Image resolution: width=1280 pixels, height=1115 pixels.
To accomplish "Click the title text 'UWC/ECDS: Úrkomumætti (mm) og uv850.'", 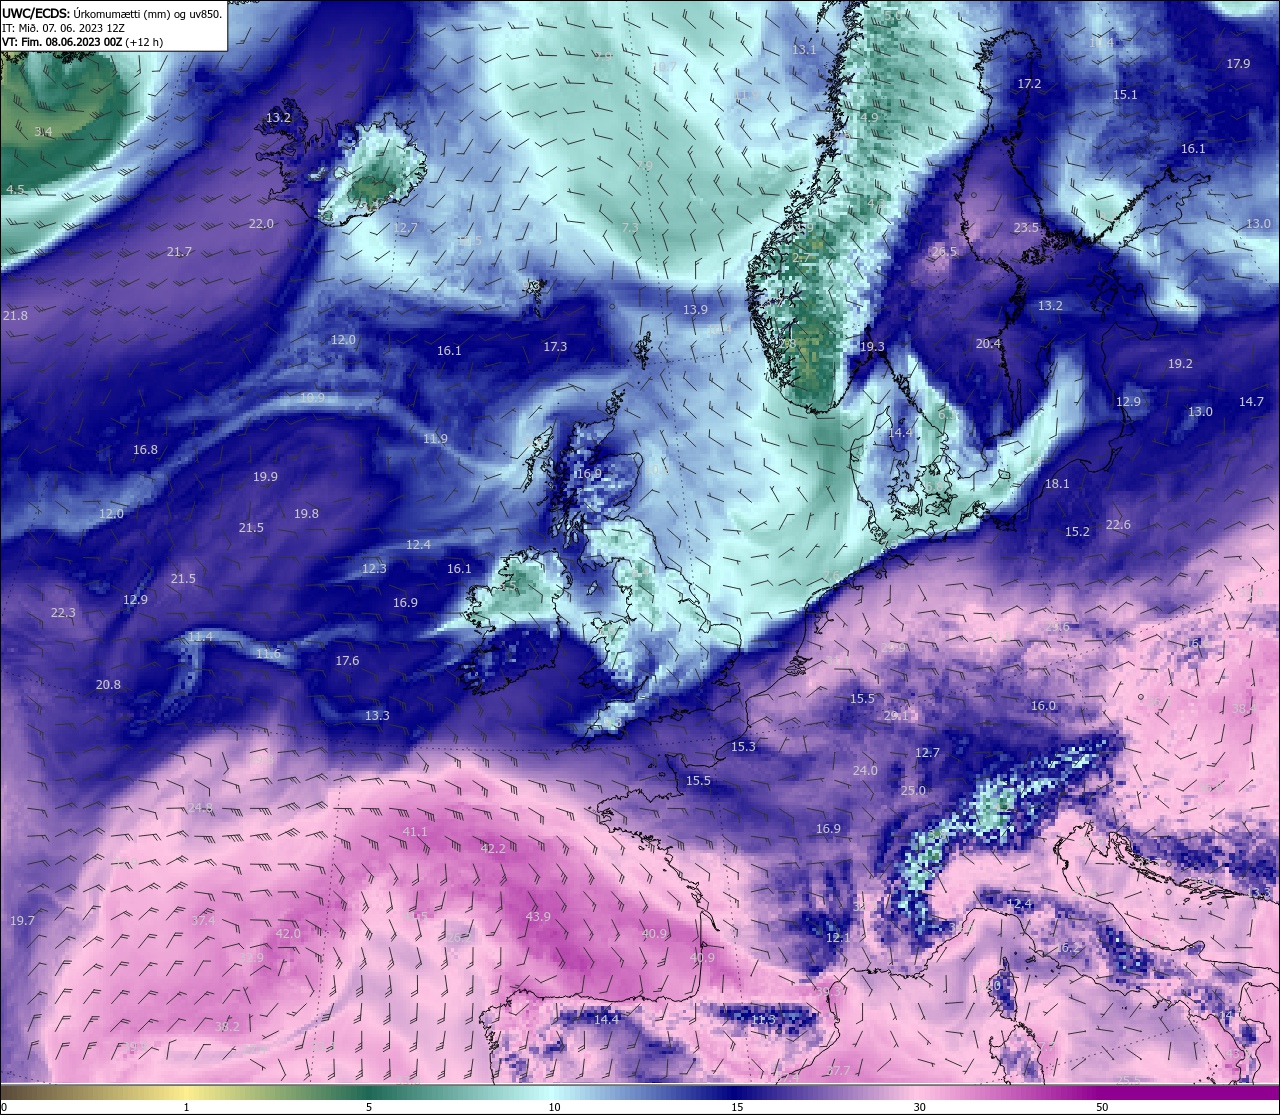I will click(112, 13).
